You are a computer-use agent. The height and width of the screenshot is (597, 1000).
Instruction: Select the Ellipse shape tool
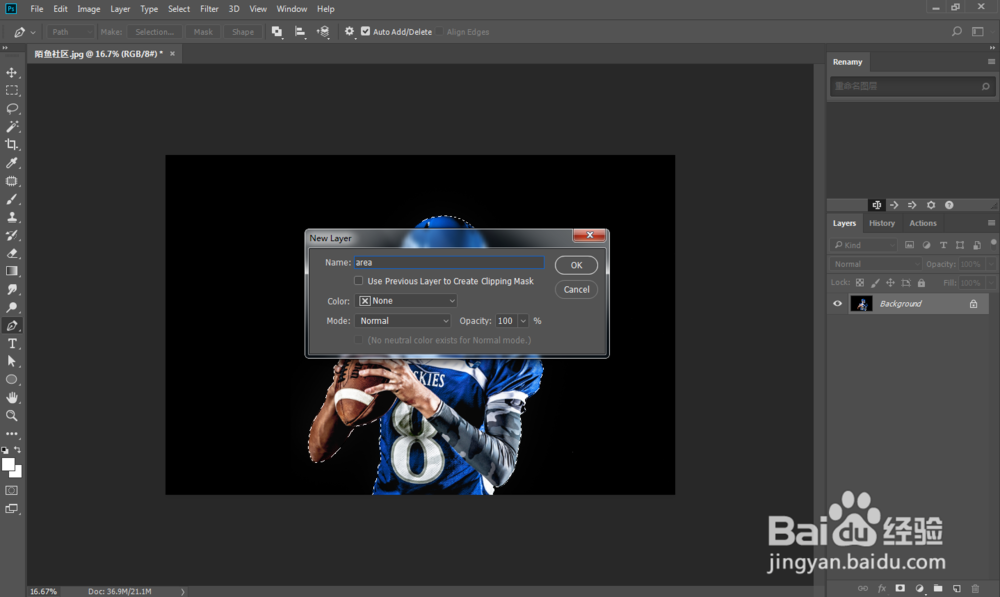pyautogui.click(x=11, y=380)
